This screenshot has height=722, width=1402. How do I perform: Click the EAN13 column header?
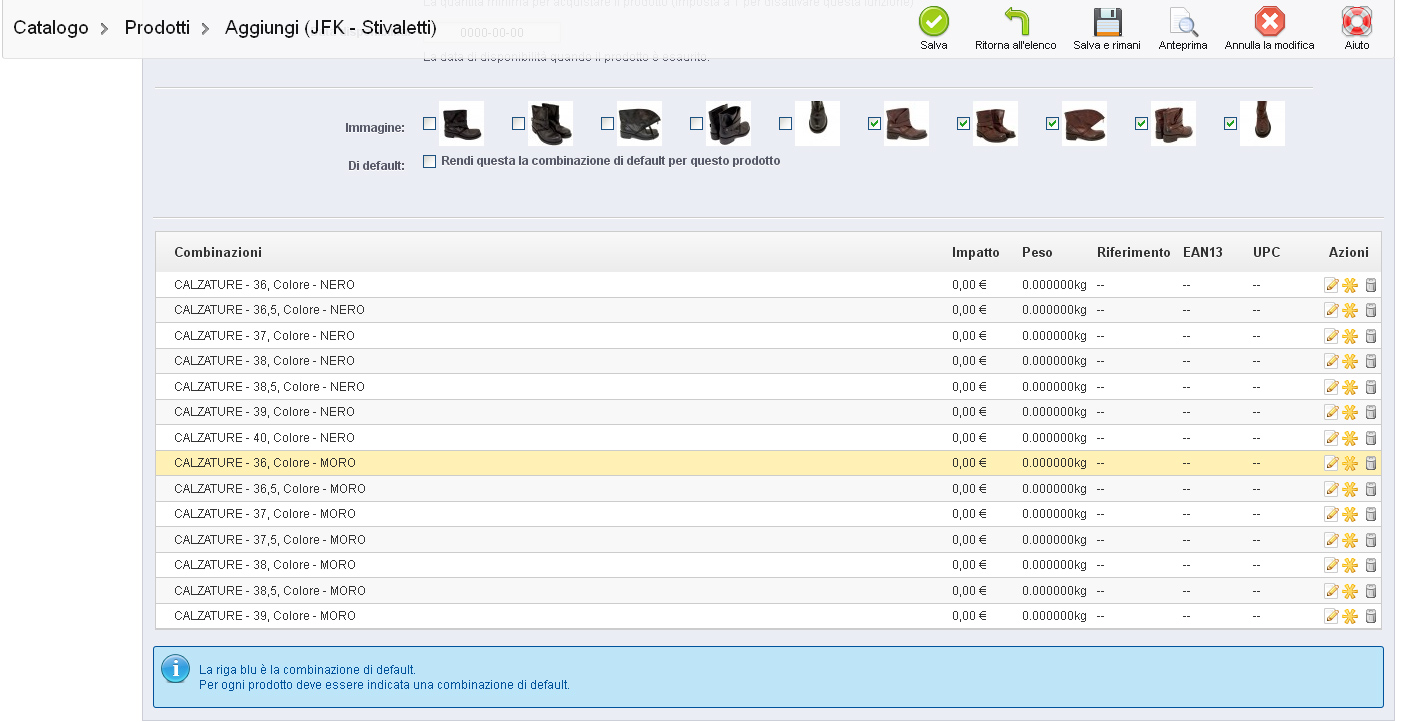coord(1202,252)
